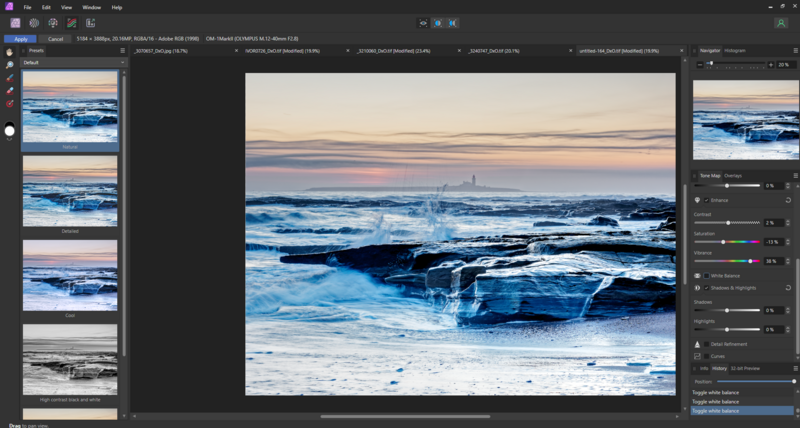Viewport: 800px width, 428px height.
Task: Click the Highlights value stepper arrows
Action: (788, 330)
